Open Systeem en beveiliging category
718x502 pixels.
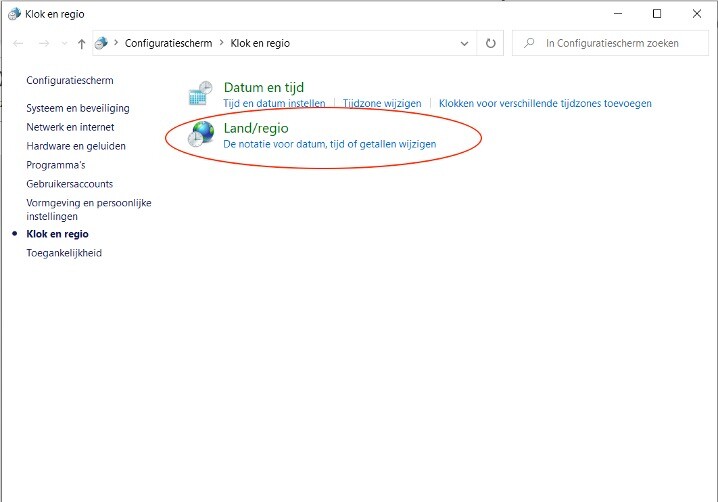click(x=78, y=108)
